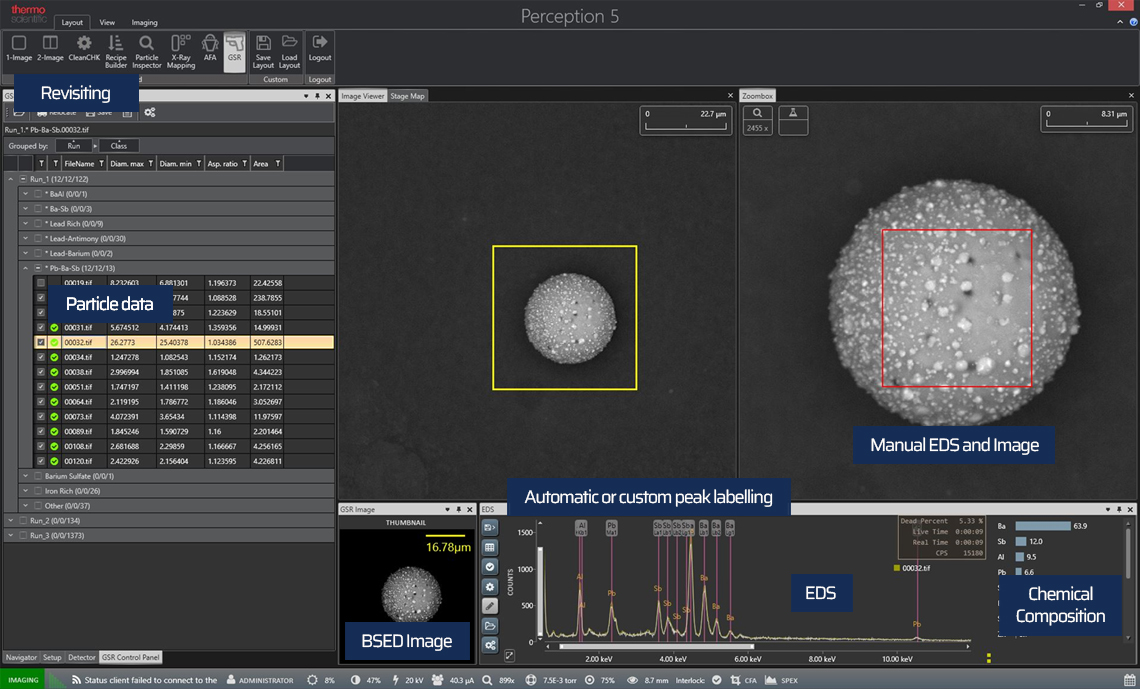Open X-Ray Mapping
Viewport: 1140px width, 689px height.
181,52
